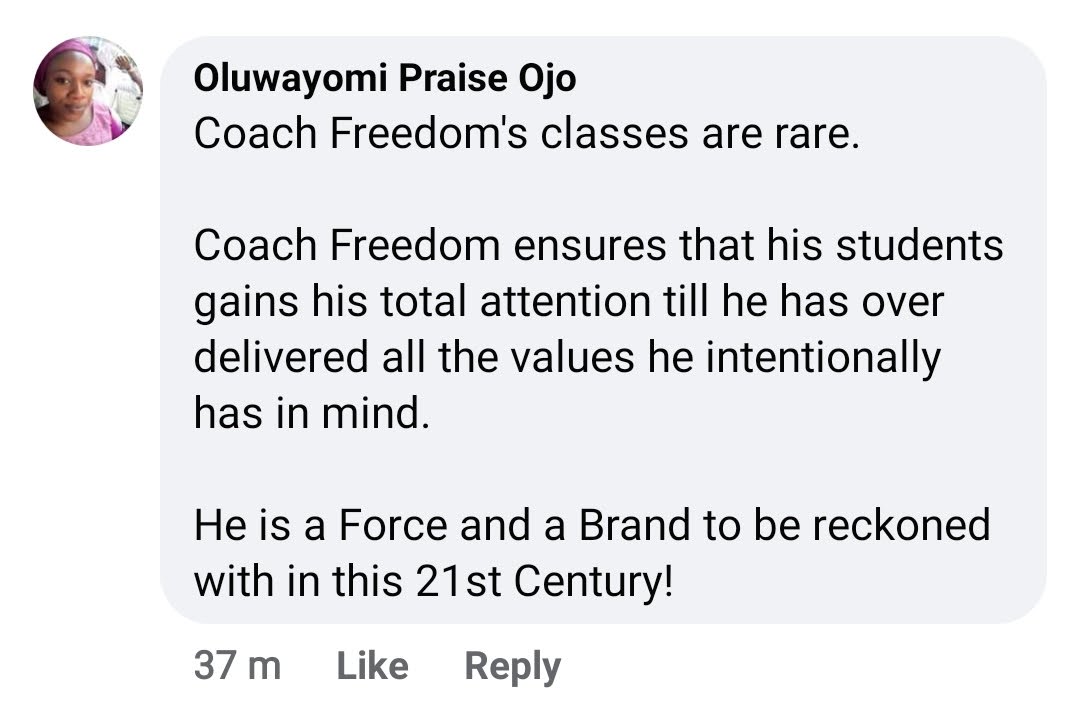Like the comment by Oluwayomi
The height and width of the screenshot is (704, 1080).
point(372,666)
